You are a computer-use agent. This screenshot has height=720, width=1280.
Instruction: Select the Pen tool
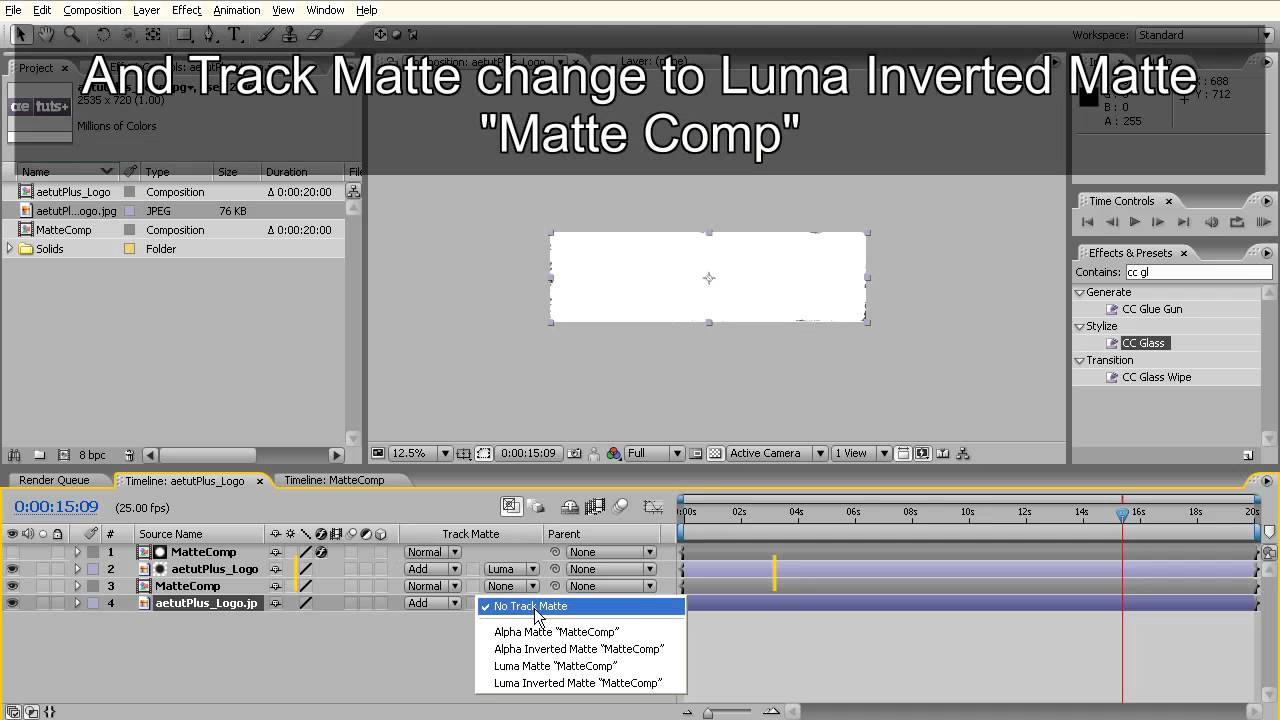pos(209,34)
